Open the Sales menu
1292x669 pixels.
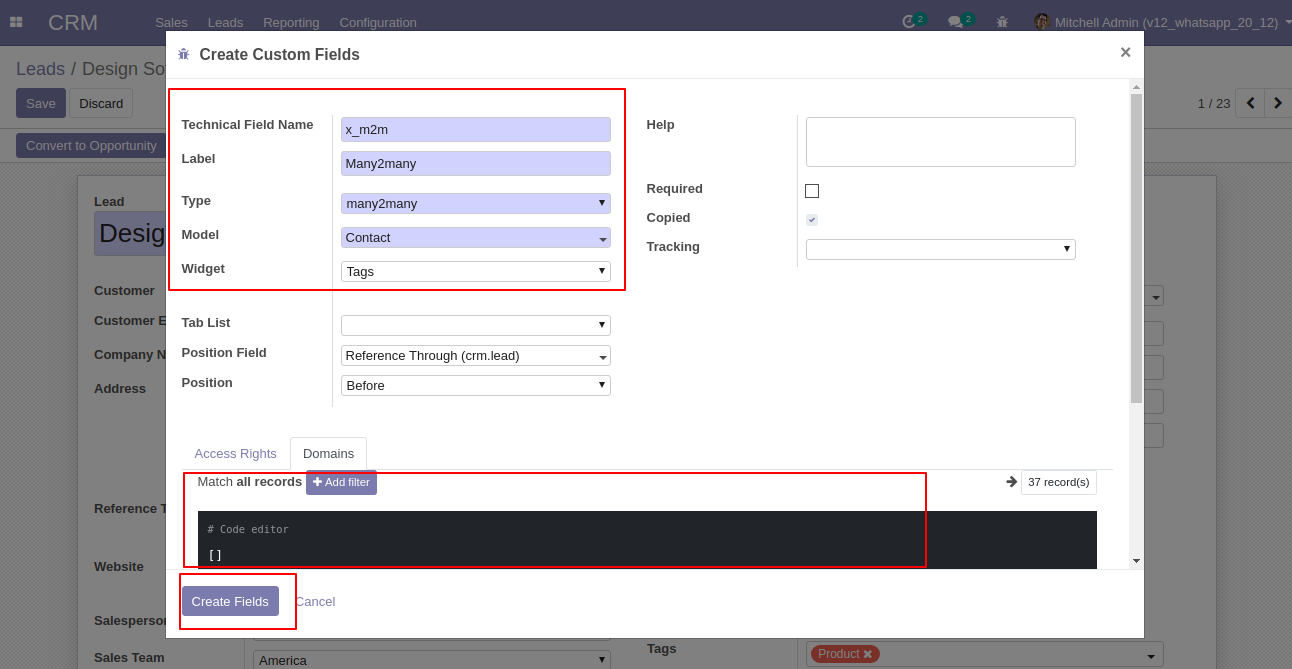coord(171,22)
